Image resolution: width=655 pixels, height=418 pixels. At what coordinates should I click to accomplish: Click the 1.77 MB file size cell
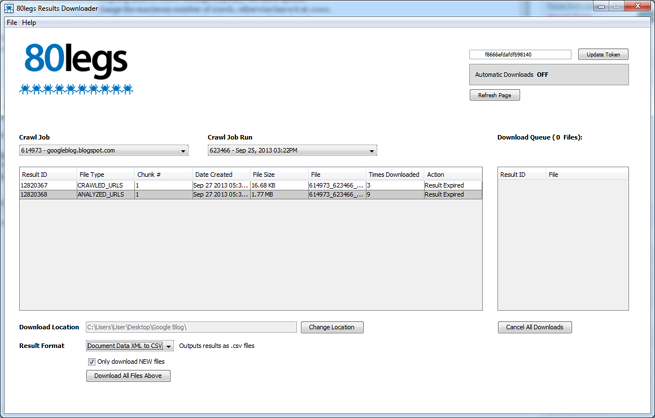click(x=279, y=195)
